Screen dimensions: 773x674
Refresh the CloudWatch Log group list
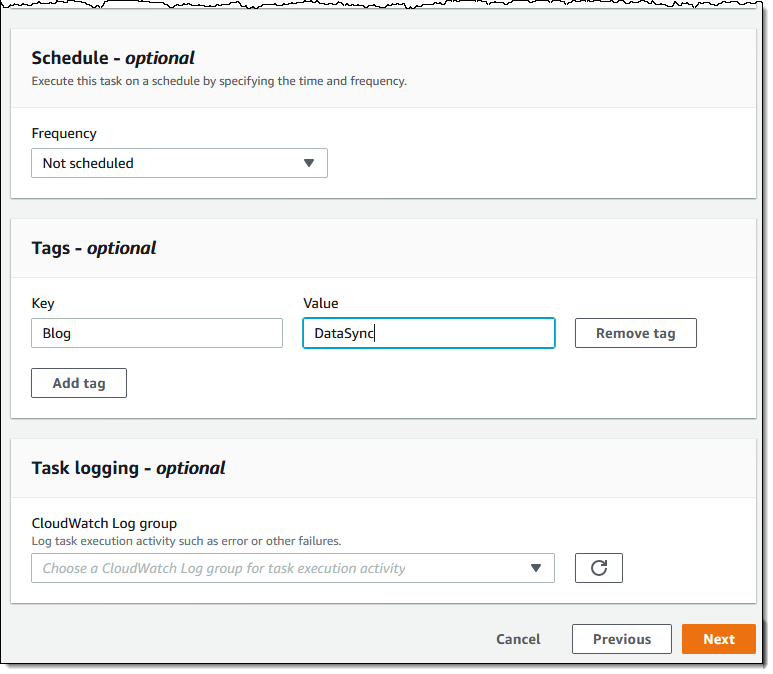point(598,568)
